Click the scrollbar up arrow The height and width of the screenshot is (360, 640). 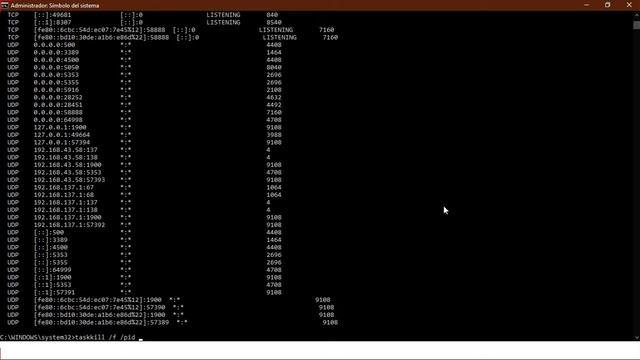click(x=636, y=15)
